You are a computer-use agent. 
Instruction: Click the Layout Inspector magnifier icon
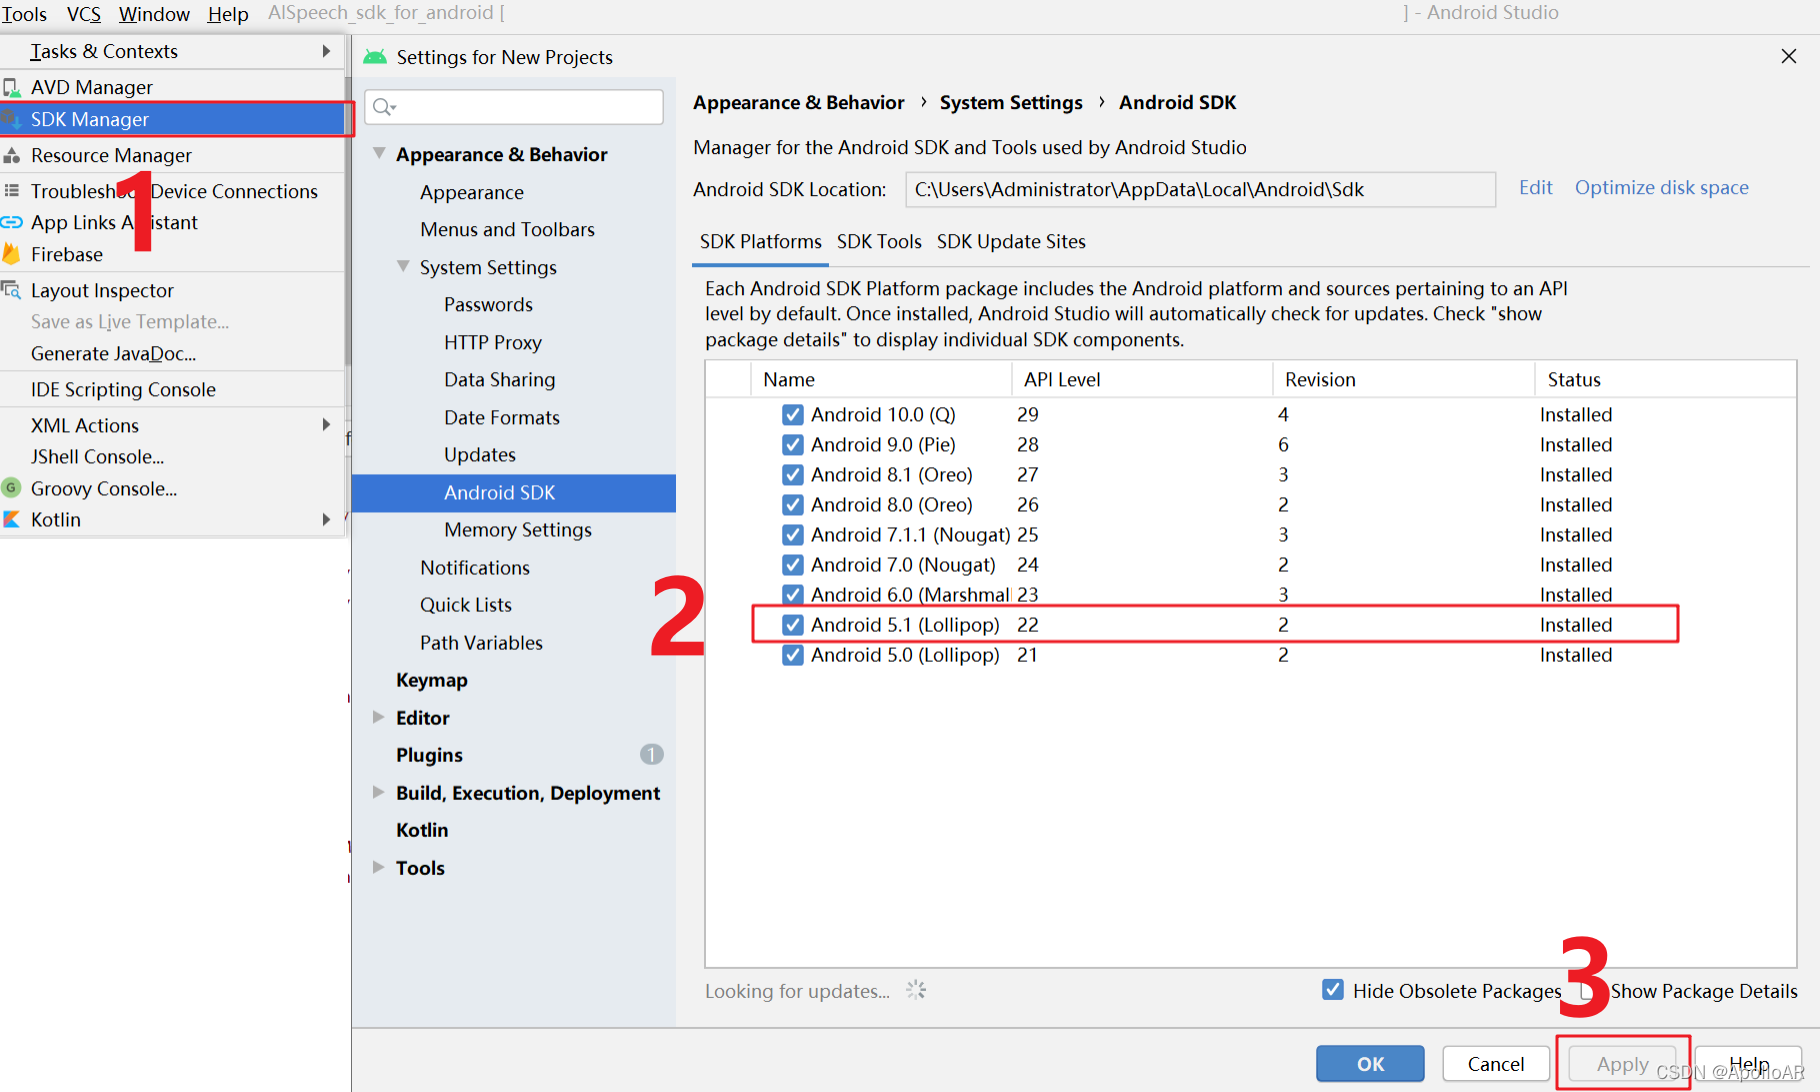[12, 290]
